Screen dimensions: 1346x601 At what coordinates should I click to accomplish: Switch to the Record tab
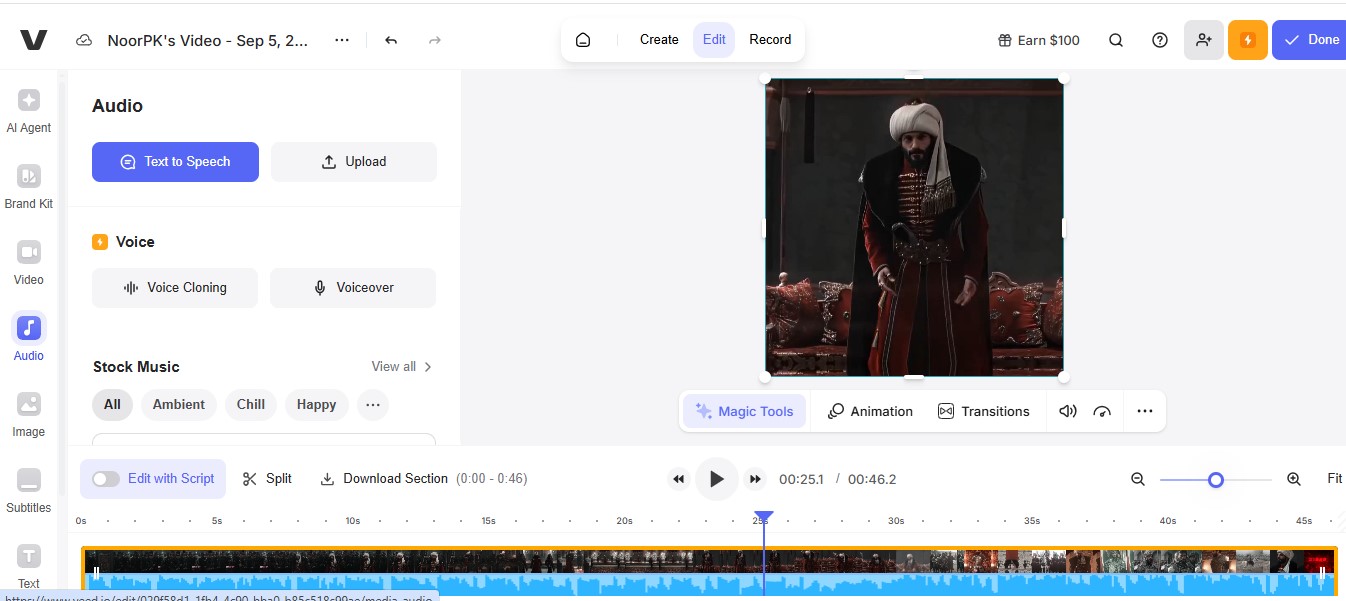click(x=770, y=39)
